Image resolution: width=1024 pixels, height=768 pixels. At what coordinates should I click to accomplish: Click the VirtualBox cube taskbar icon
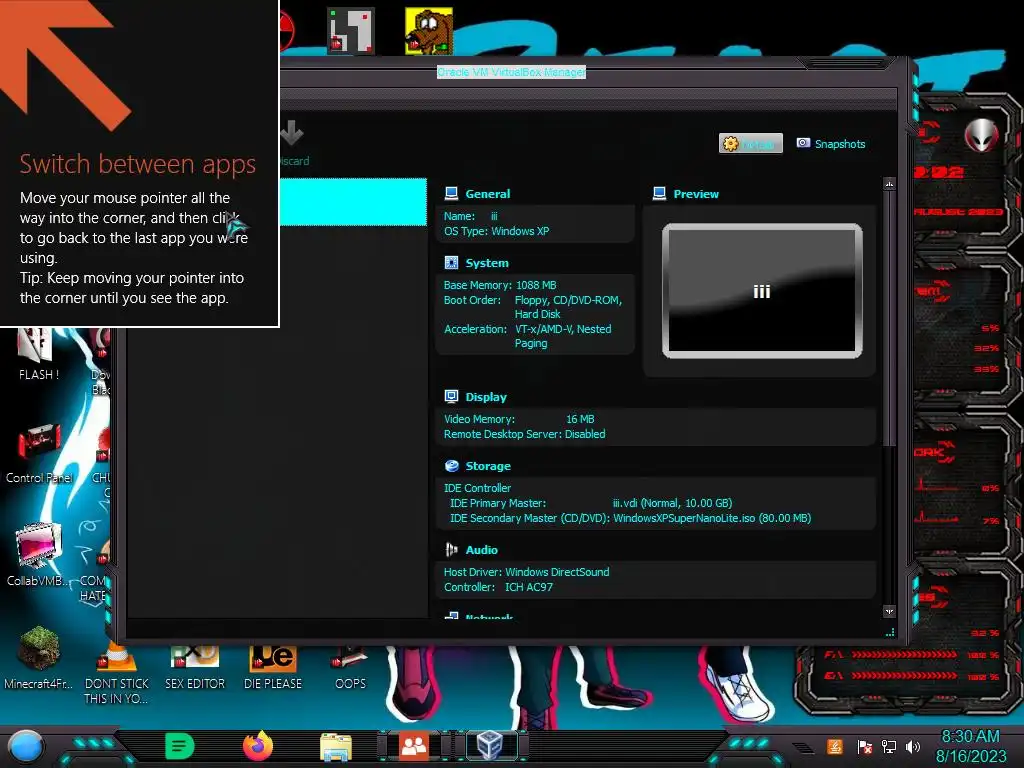490,746
